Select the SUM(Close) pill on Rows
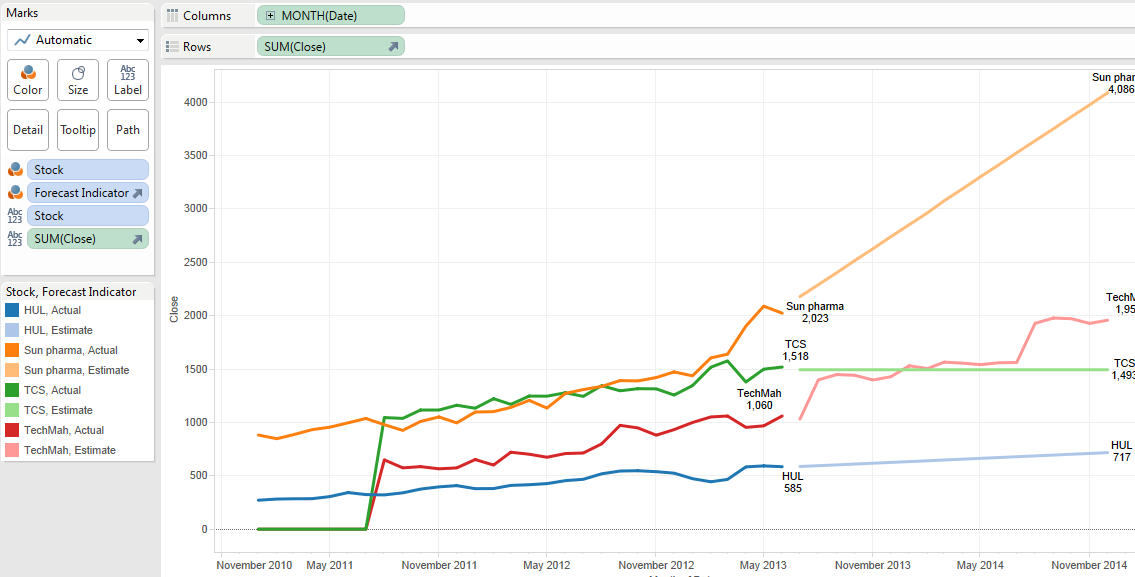1135x577 pixels. 331,46
